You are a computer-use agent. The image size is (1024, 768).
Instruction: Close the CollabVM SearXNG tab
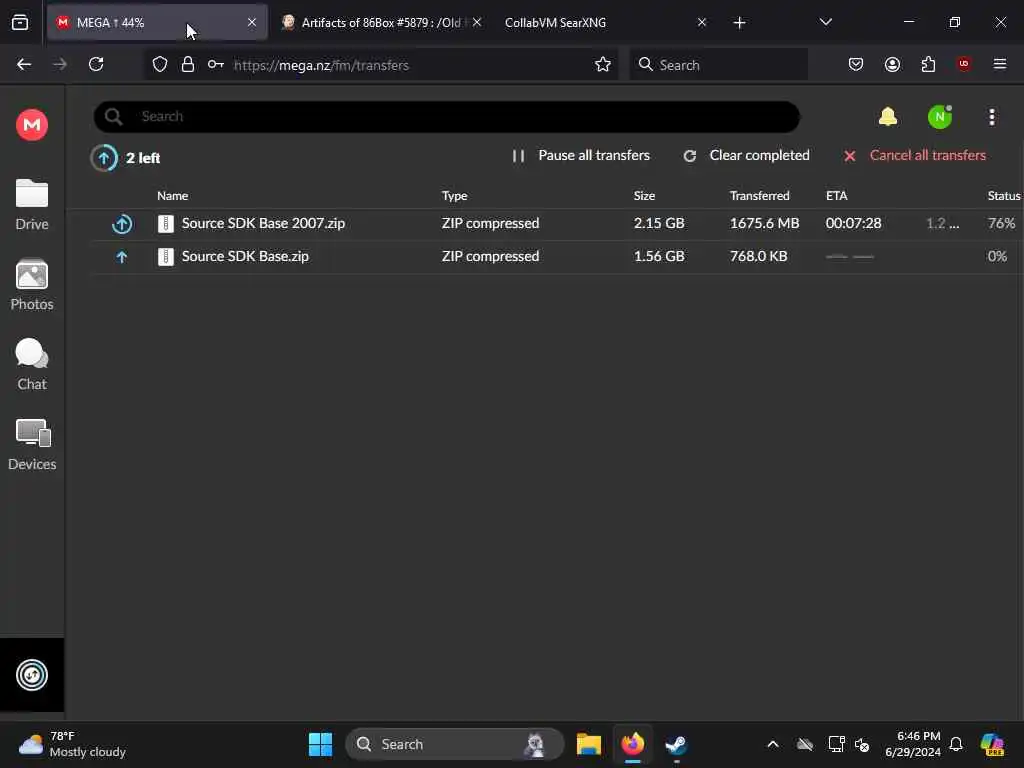pyautogui.click(x=702, y=22)
